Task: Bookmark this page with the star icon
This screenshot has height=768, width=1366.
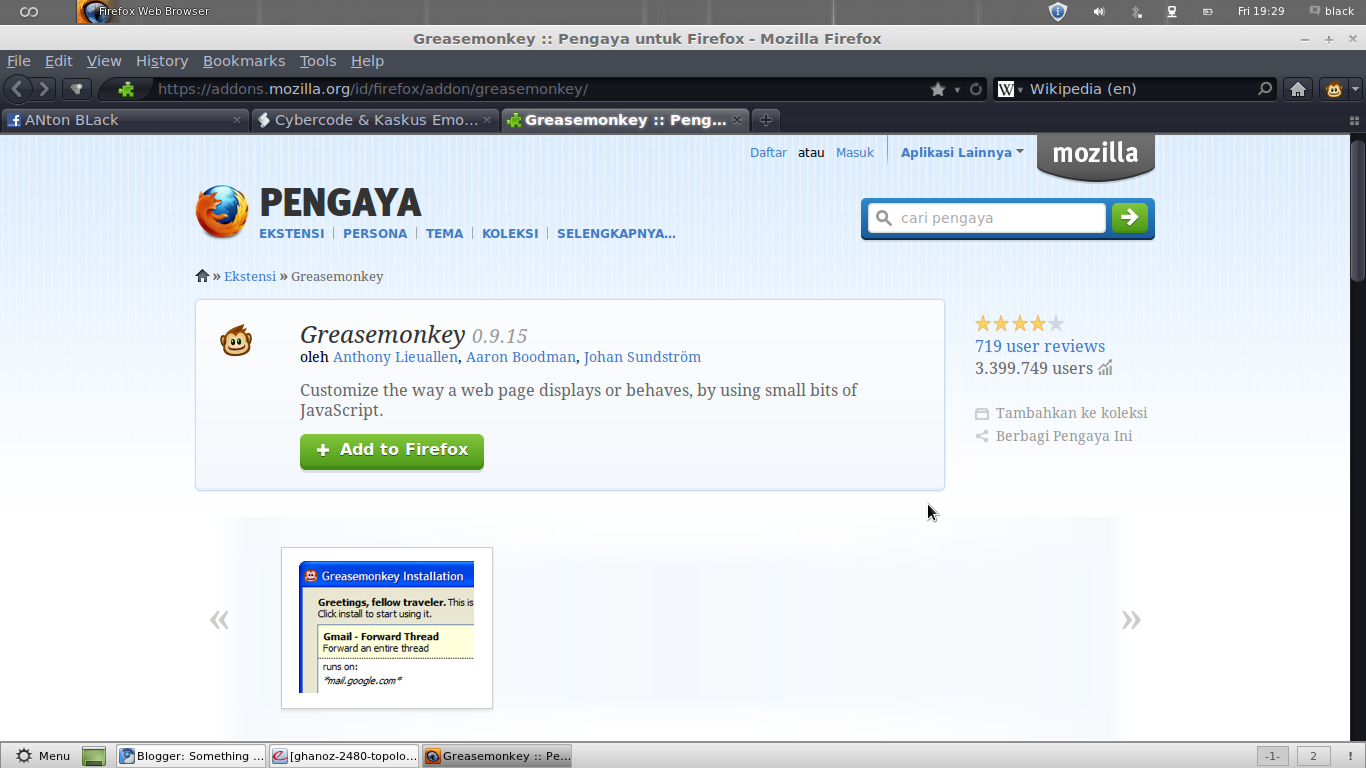Action: [938, 89]
